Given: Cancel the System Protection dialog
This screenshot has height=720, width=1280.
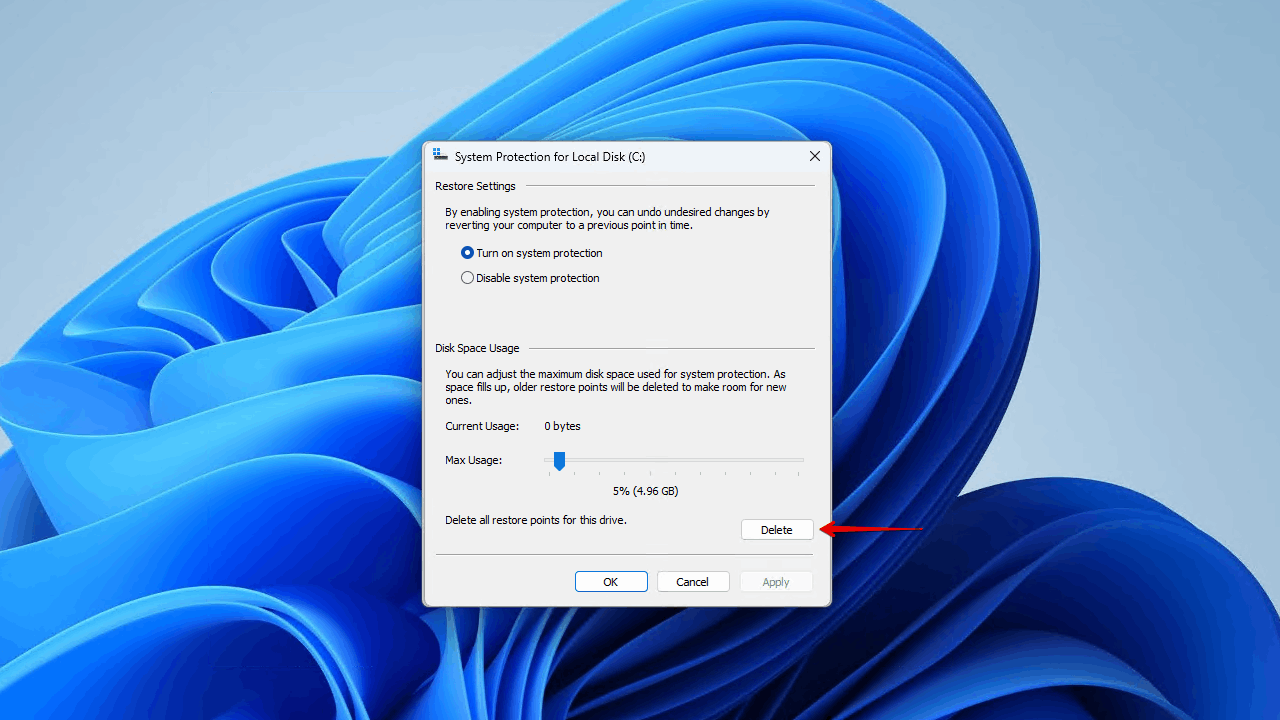Looking at the screenshot, I should pos(692,582).
